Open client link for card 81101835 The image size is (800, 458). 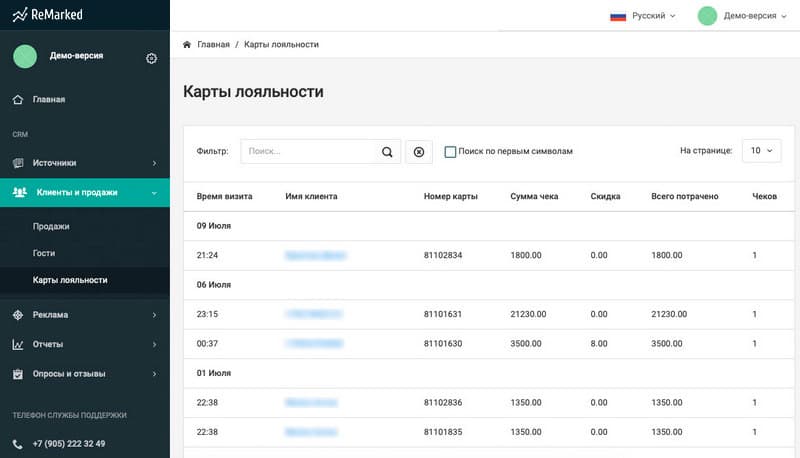tap(311, 432)
